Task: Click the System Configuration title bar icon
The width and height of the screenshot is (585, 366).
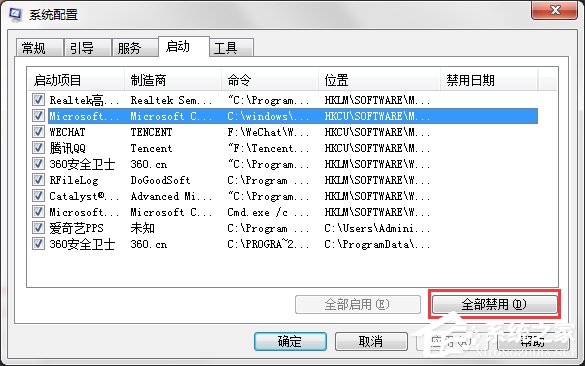Action: (15, 14)
